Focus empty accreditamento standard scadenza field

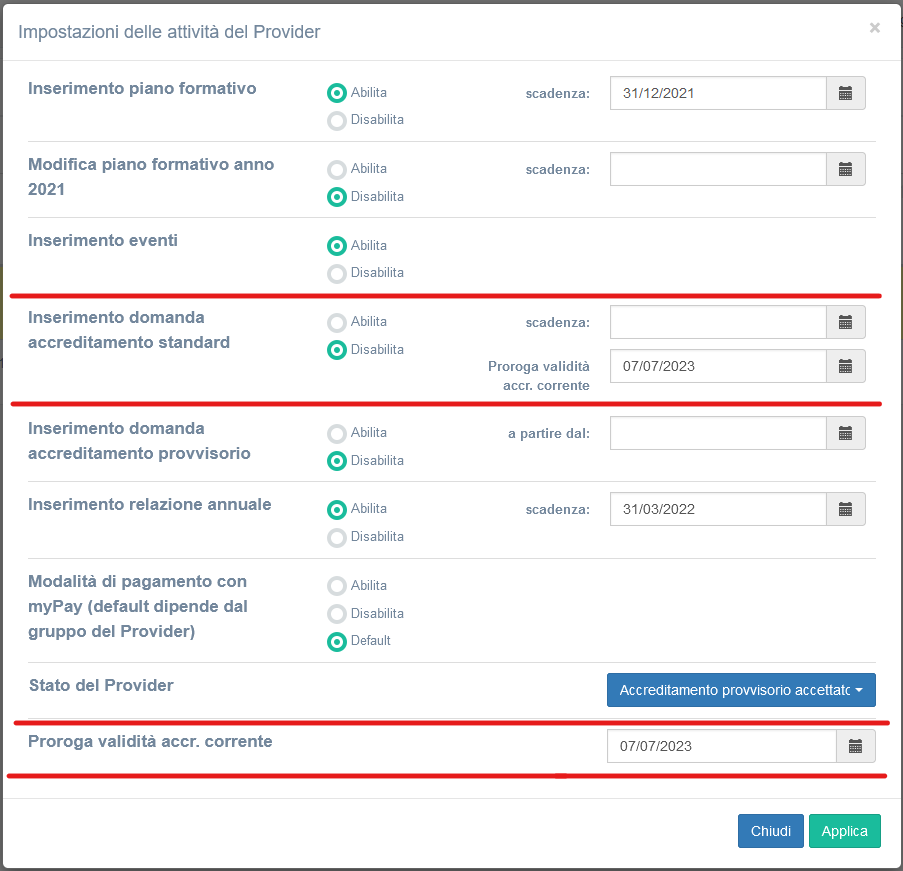(718, 323)
